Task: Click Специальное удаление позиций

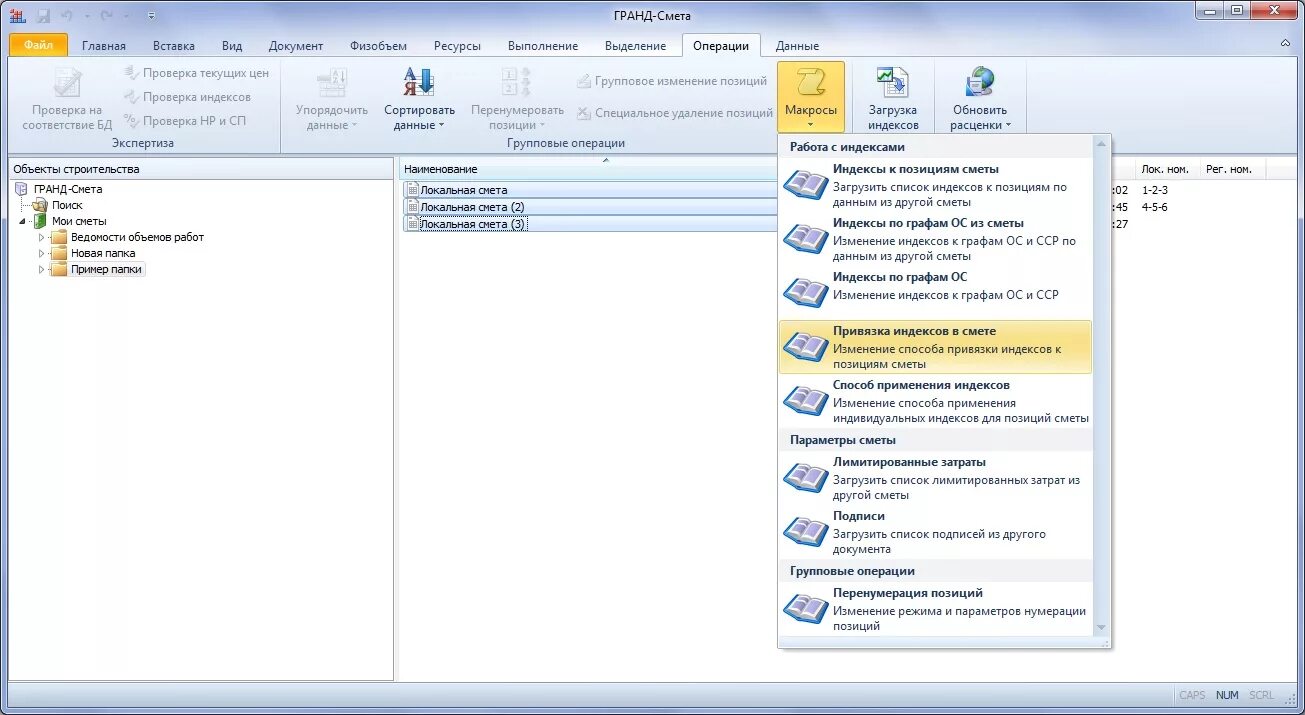Action: (675, 113)
